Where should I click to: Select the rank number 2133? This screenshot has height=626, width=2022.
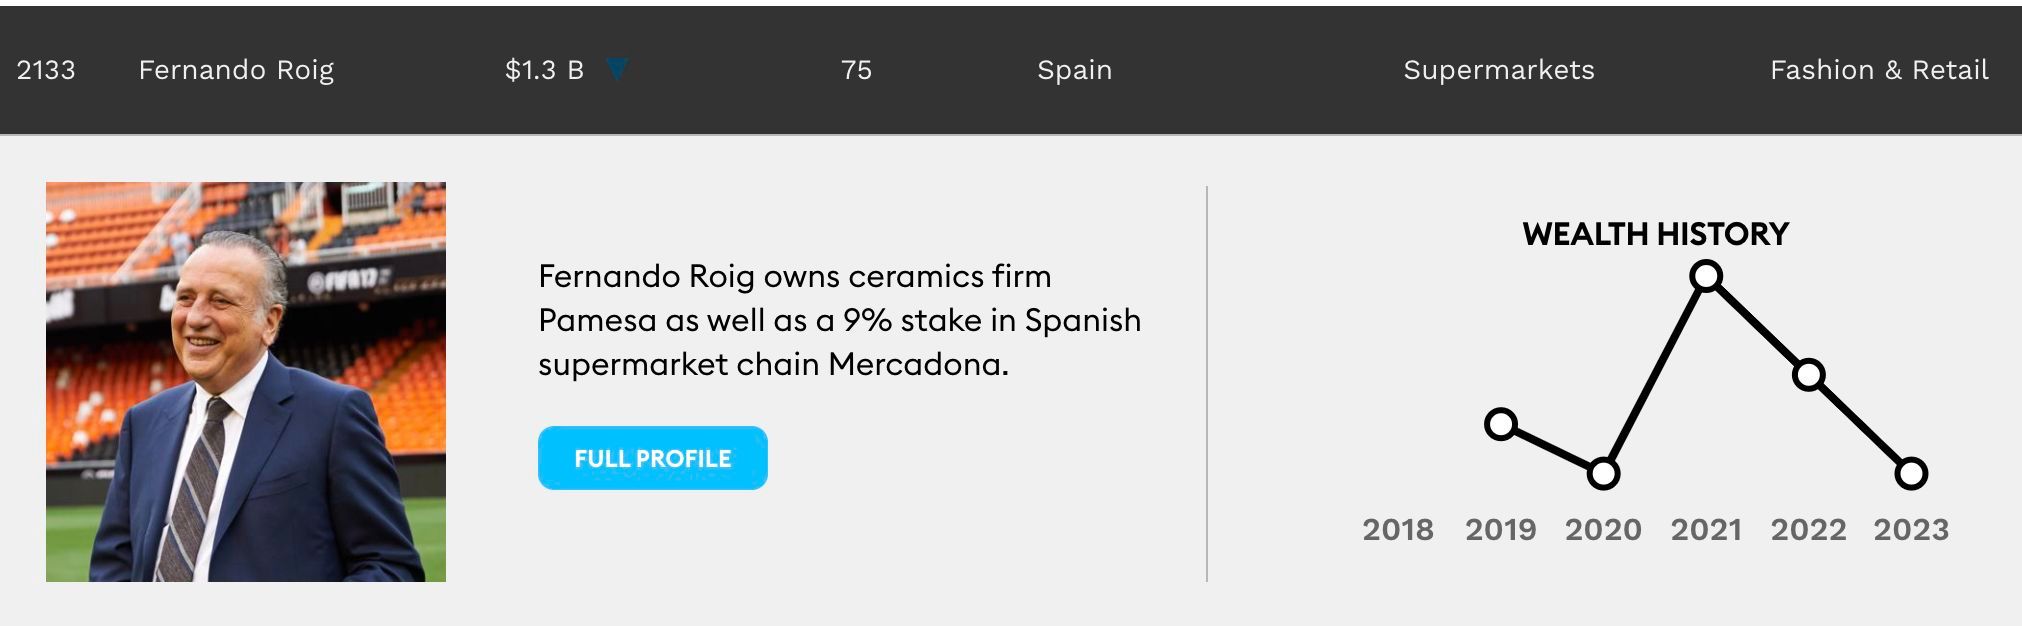46,70
